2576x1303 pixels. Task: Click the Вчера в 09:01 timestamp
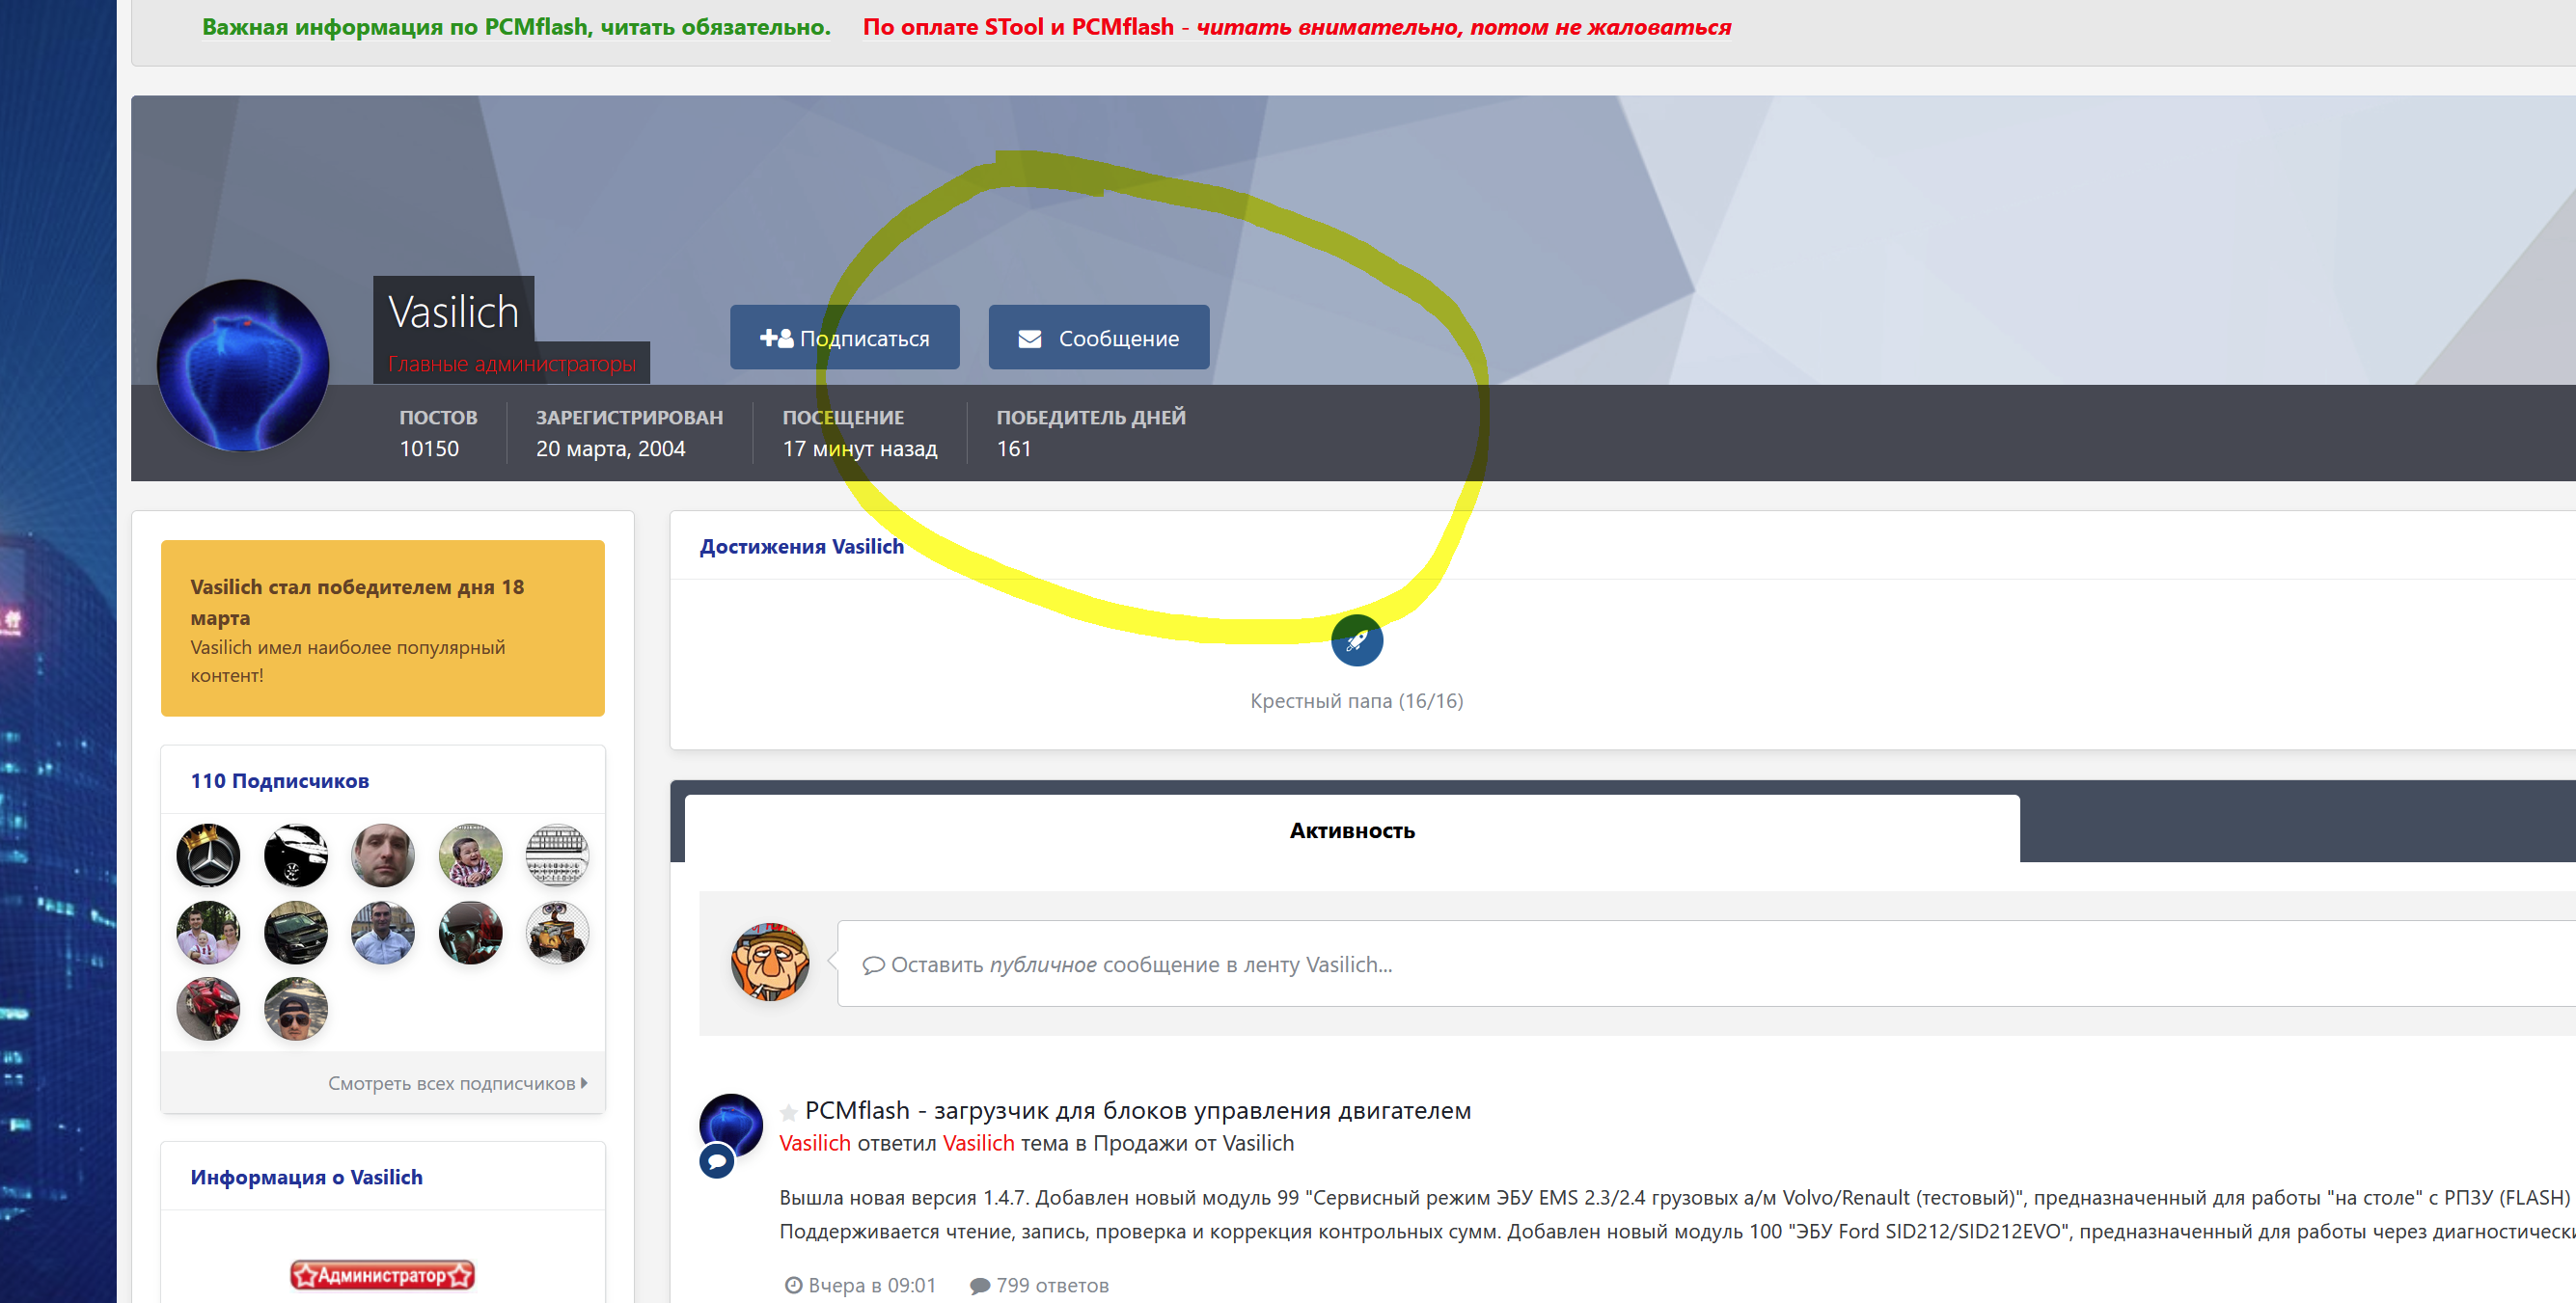click(x=871, y=1285)
